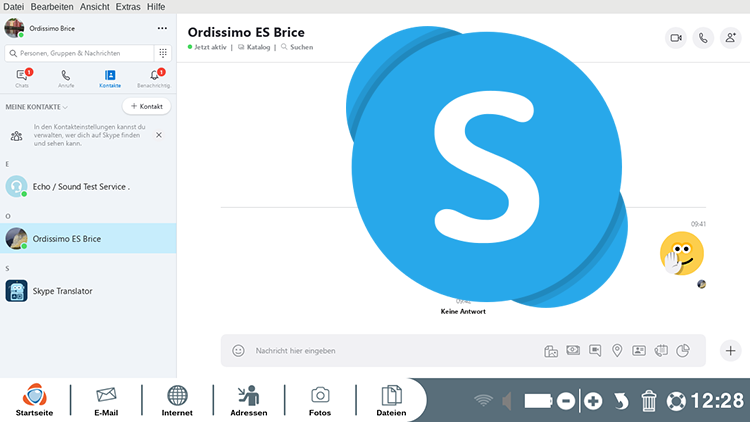Click the back arrow icon in system bar

coord(621,401)
